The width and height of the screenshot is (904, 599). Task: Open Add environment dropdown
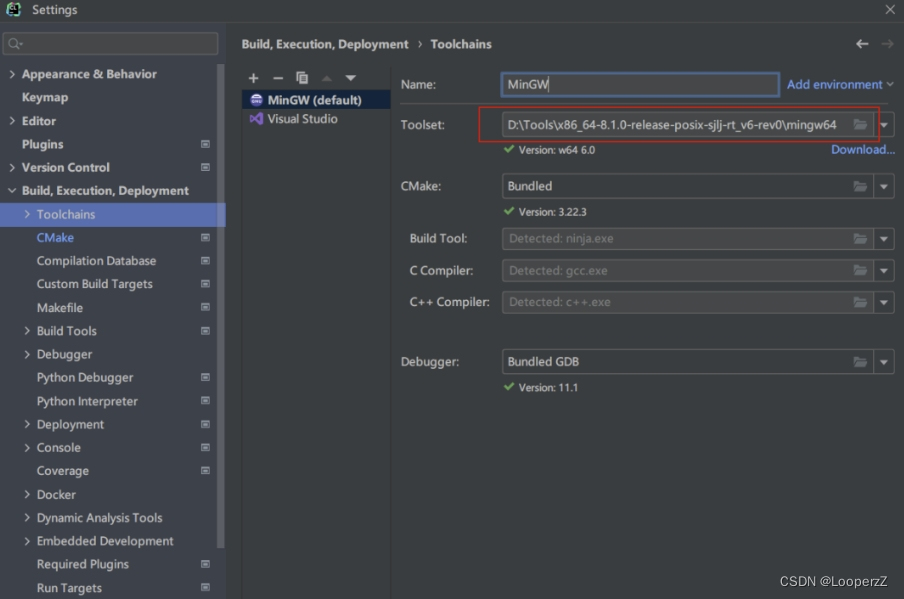coord(840,84)
